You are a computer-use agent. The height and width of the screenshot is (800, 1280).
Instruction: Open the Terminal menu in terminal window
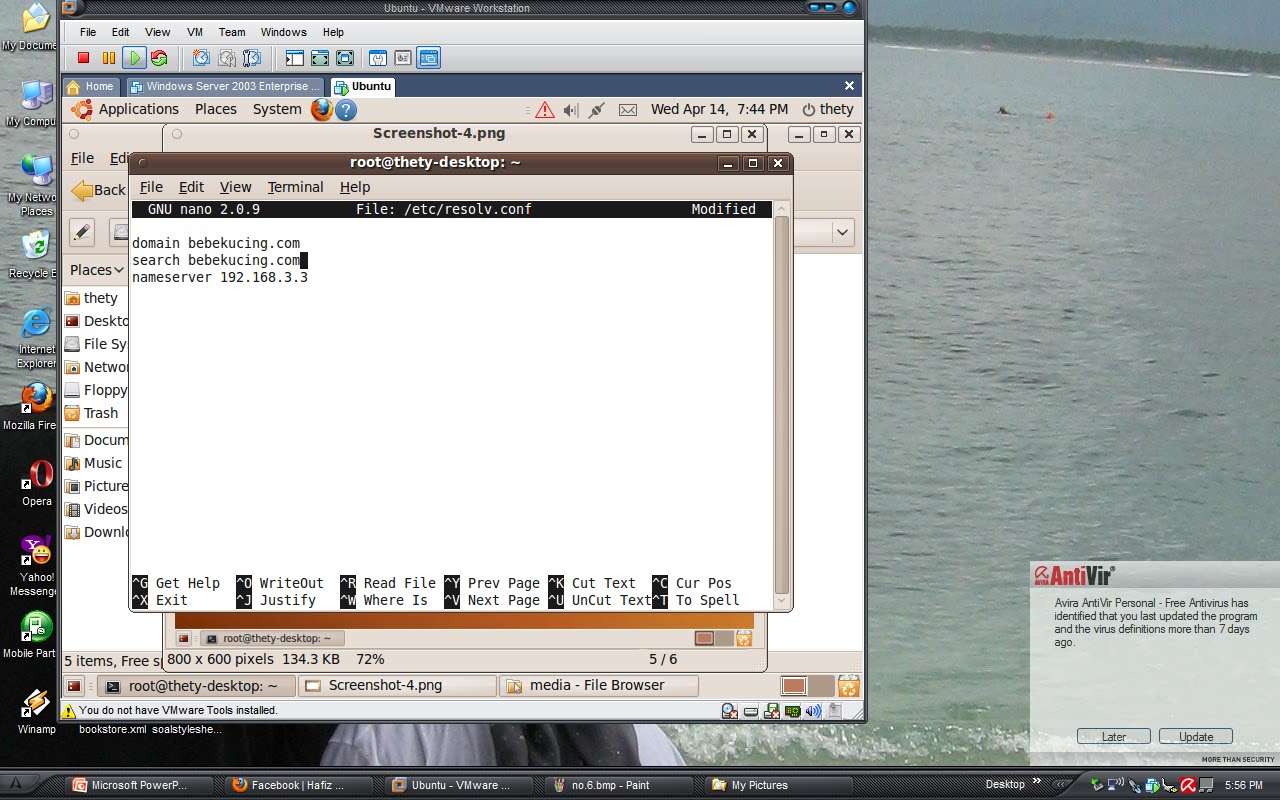[295, 187]
